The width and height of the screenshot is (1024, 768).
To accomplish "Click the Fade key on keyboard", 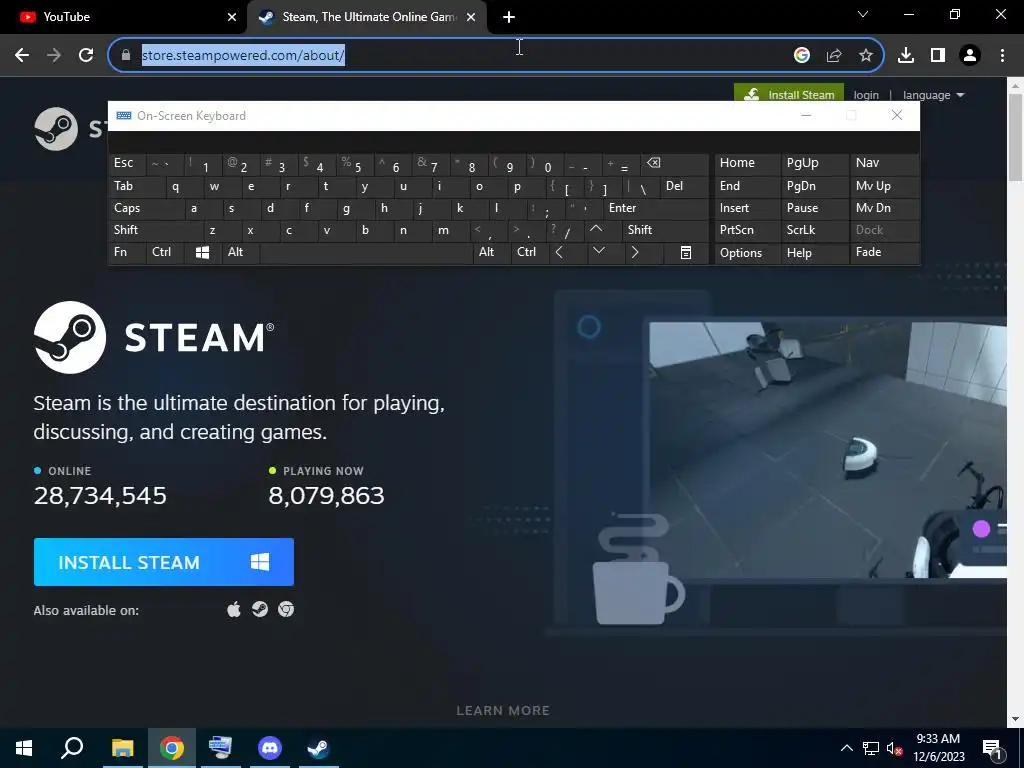I will coord(884,253).
